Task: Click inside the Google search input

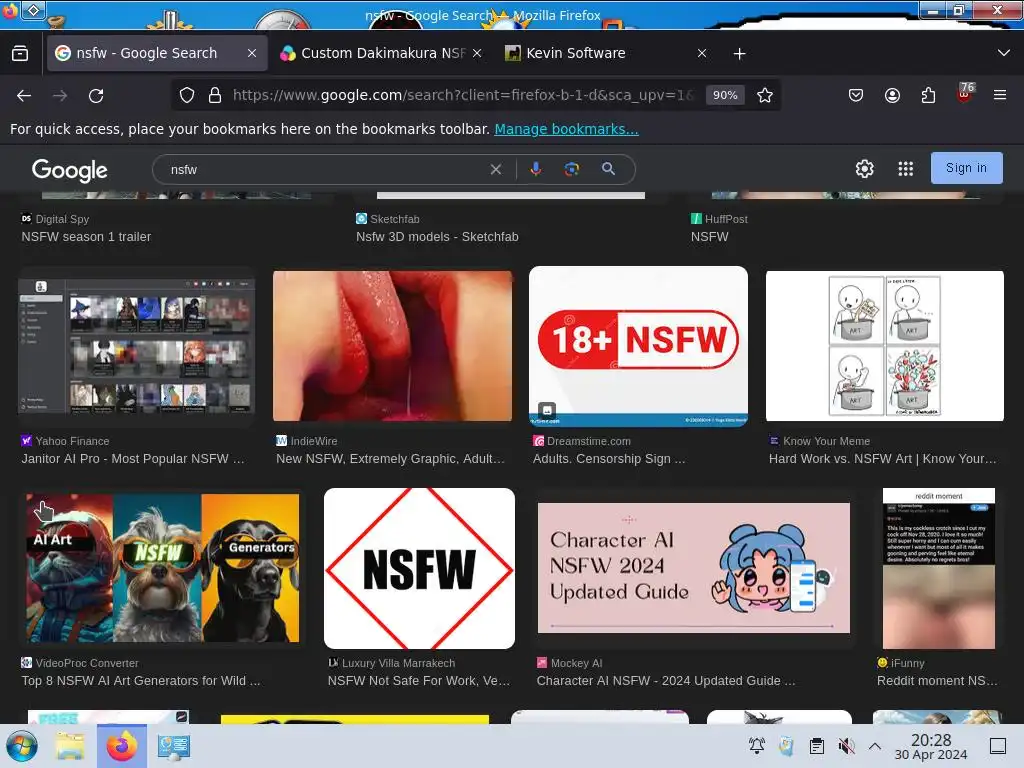Action: click(327, 170)
